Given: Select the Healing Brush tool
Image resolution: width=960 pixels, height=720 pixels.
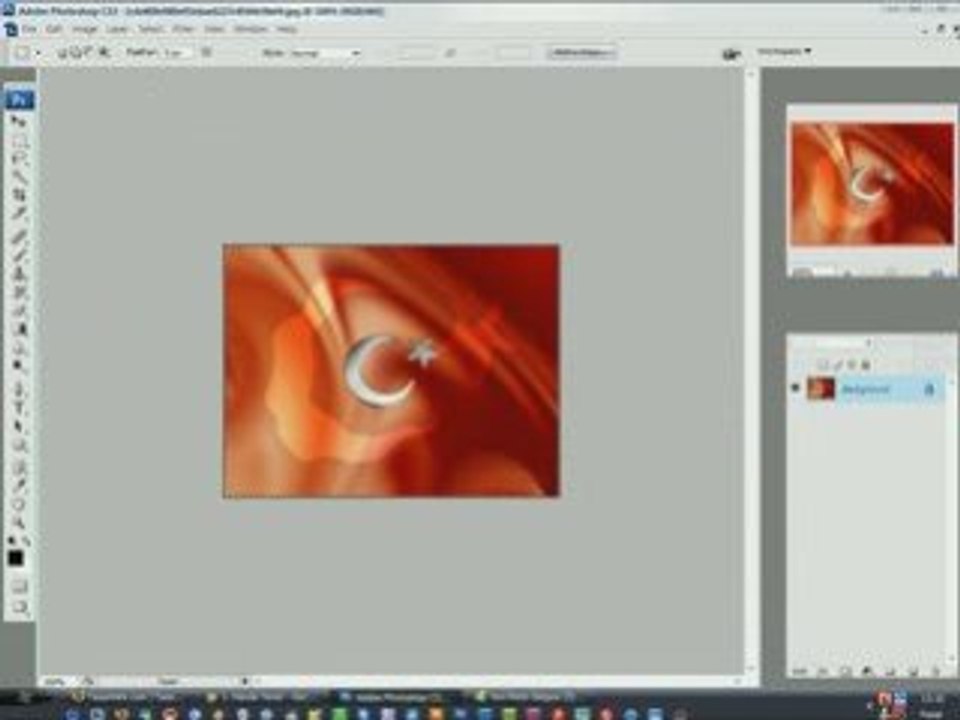Looking at the screenshot, I should coord(20,236).
